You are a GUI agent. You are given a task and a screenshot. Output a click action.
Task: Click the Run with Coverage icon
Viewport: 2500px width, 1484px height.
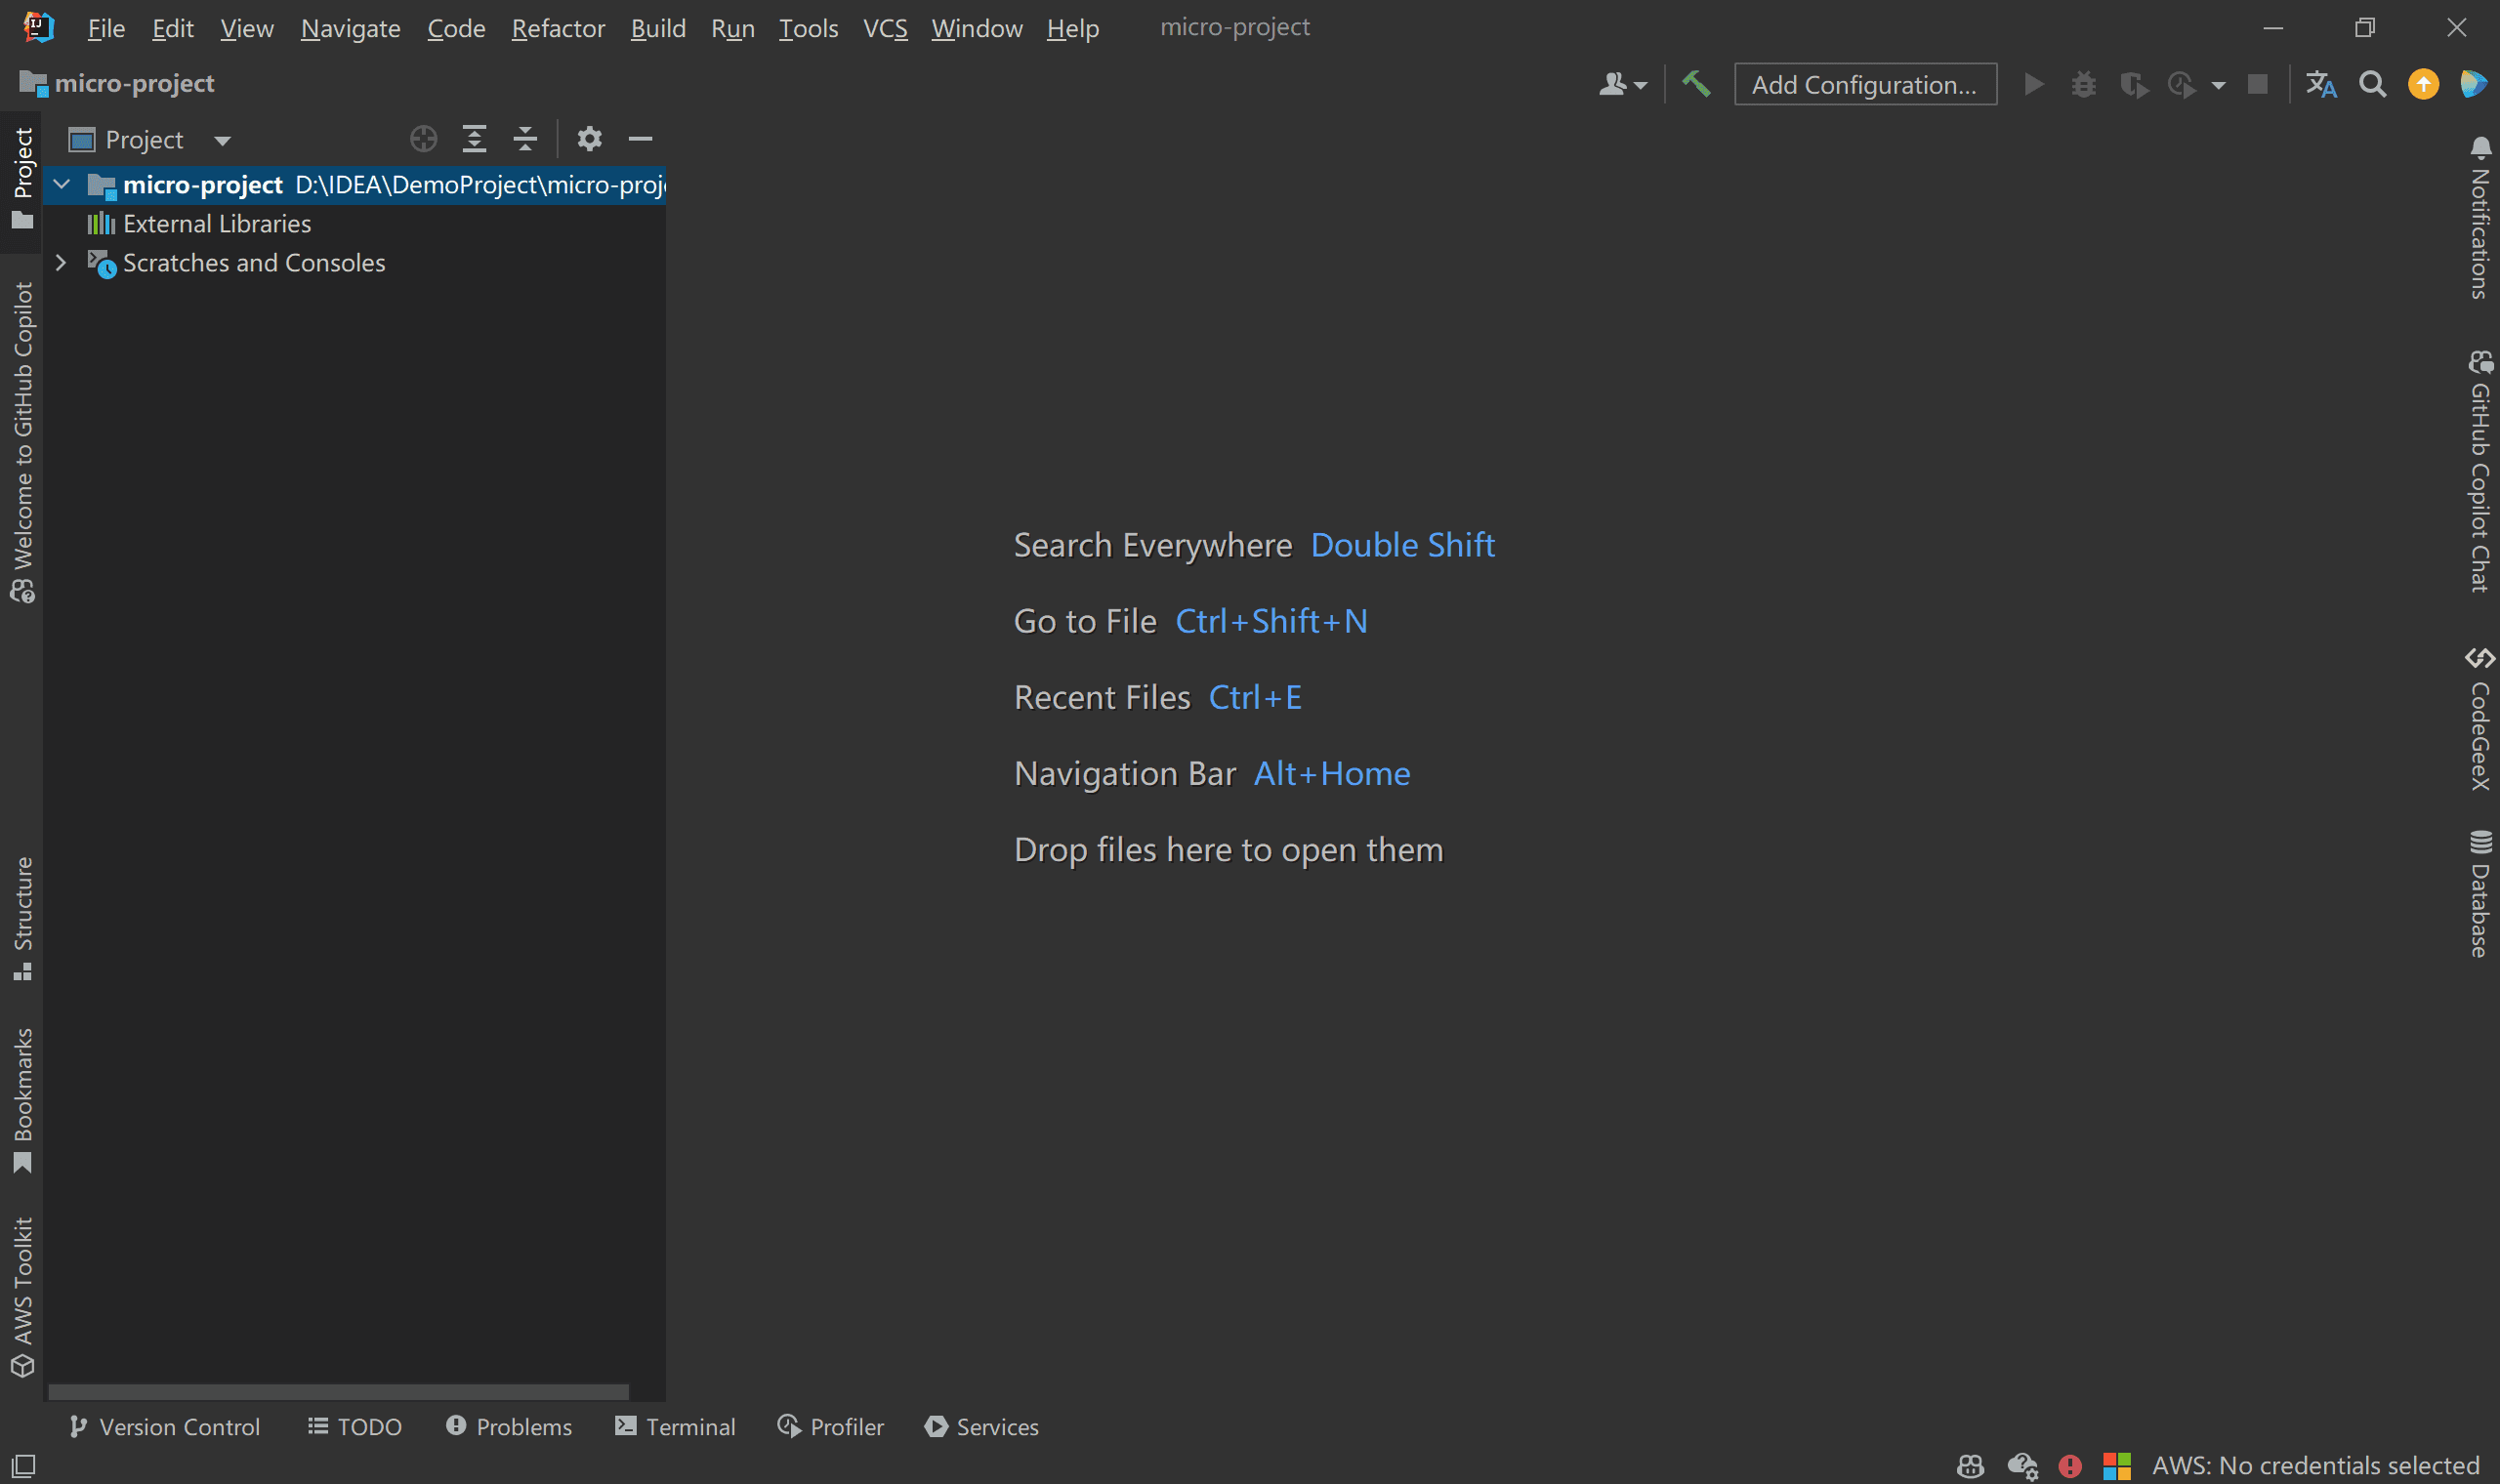pos(2133,84)
